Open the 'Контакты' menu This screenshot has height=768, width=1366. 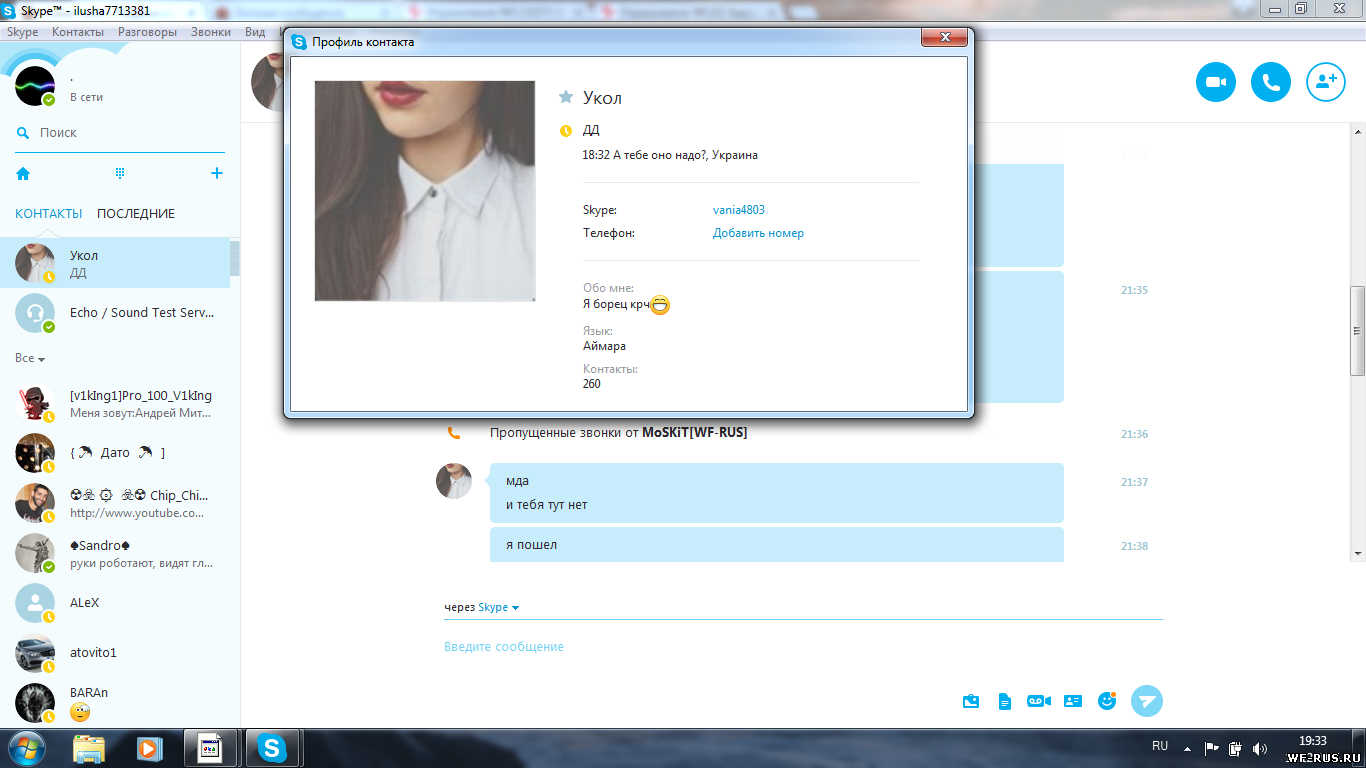[78, 32]
